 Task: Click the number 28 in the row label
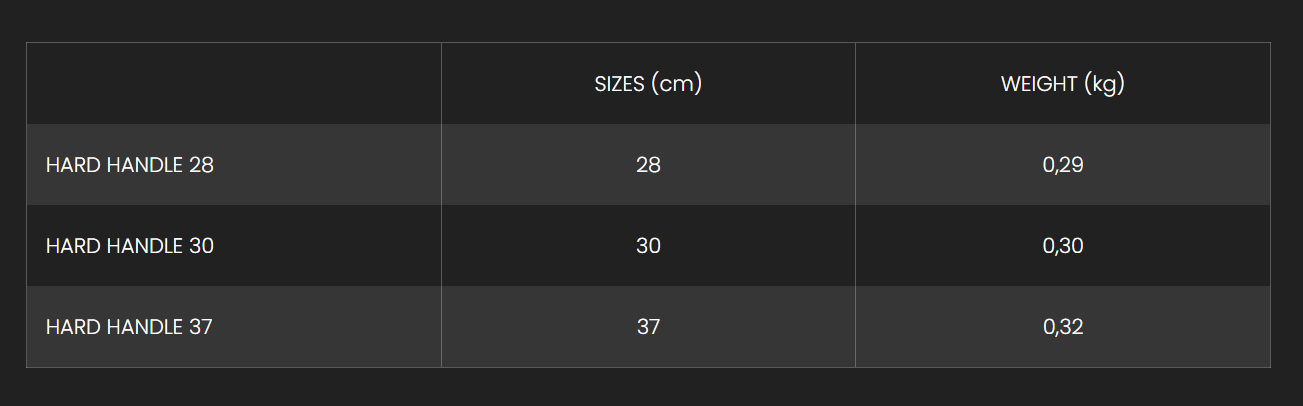coord(201,165)
